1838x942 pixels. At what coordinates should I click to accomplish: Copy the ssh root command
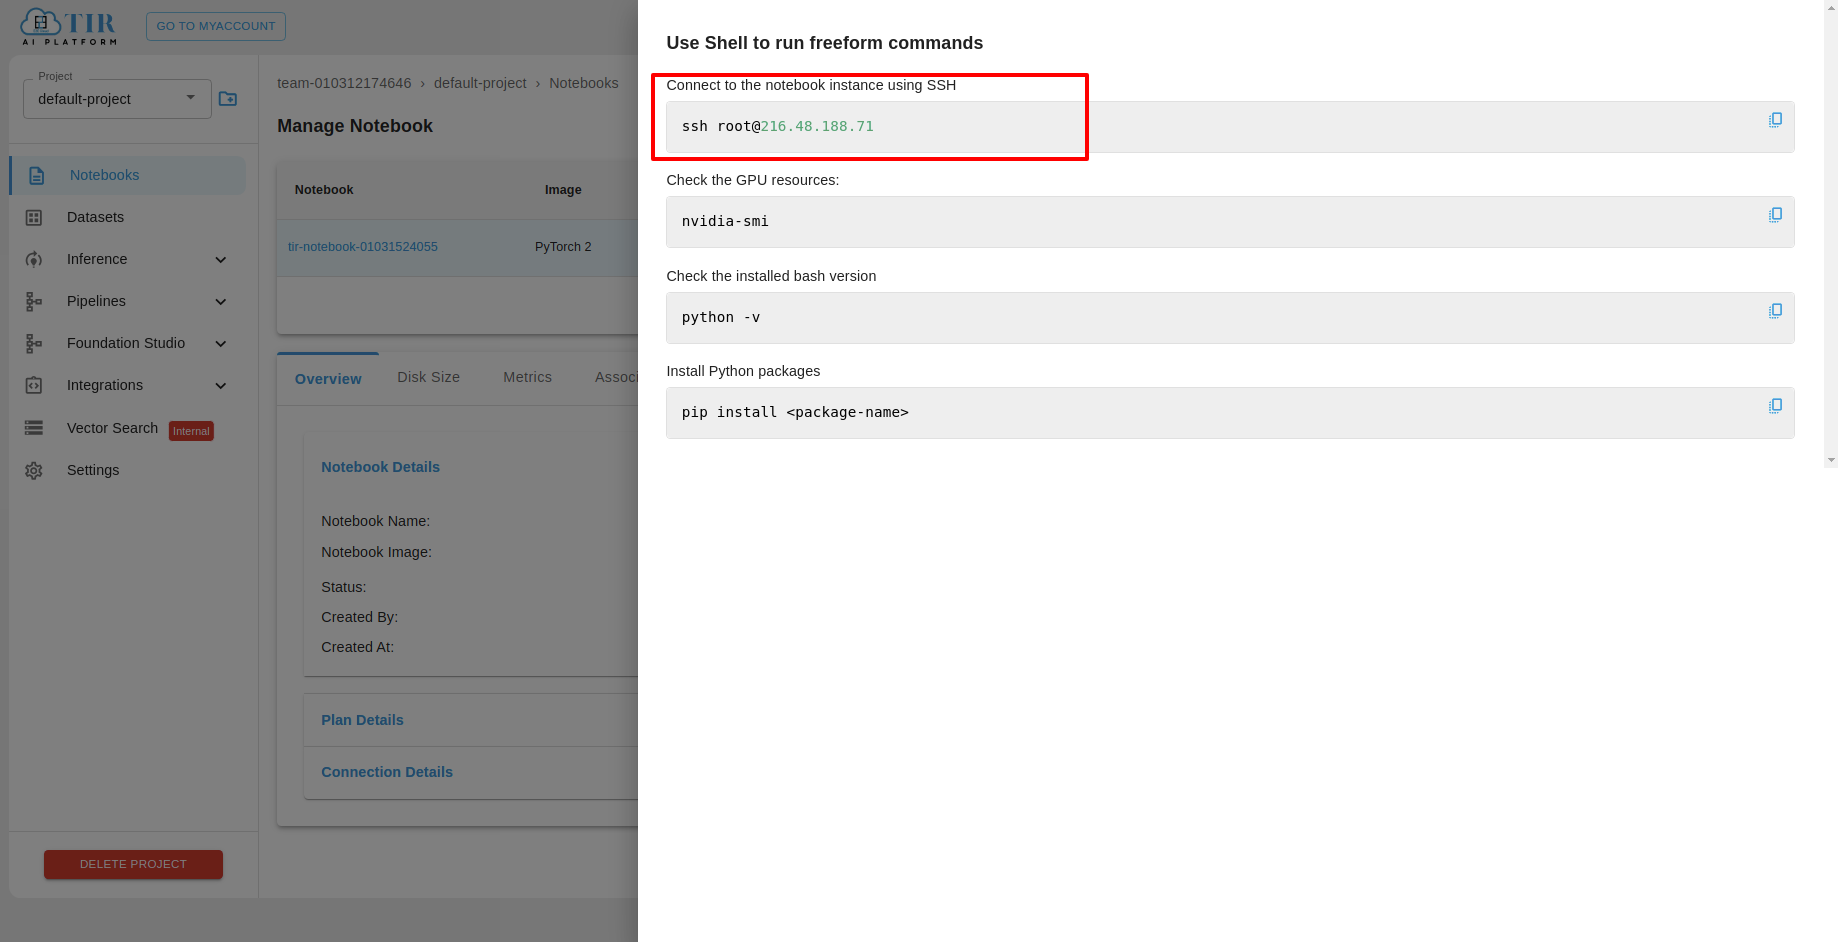pos(1775,120)
